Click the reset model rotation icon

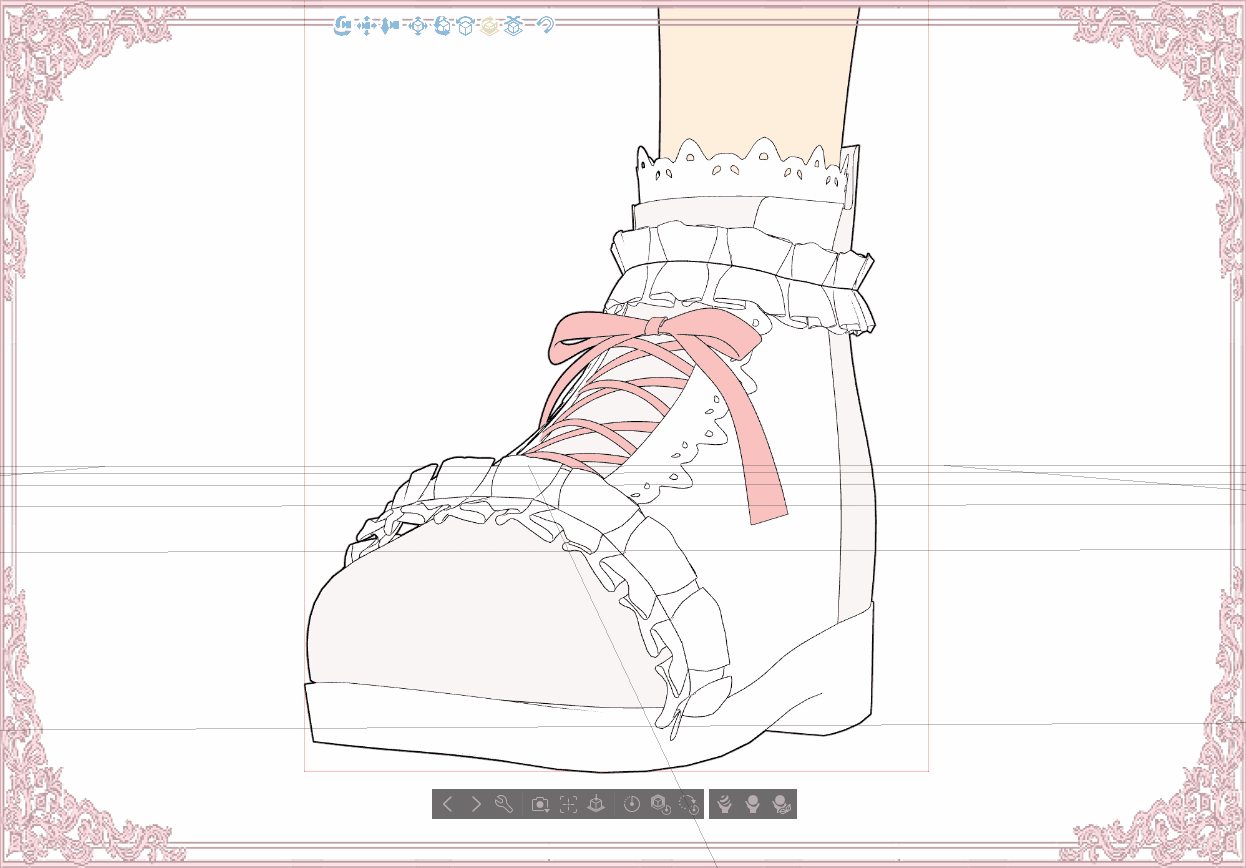688,804
